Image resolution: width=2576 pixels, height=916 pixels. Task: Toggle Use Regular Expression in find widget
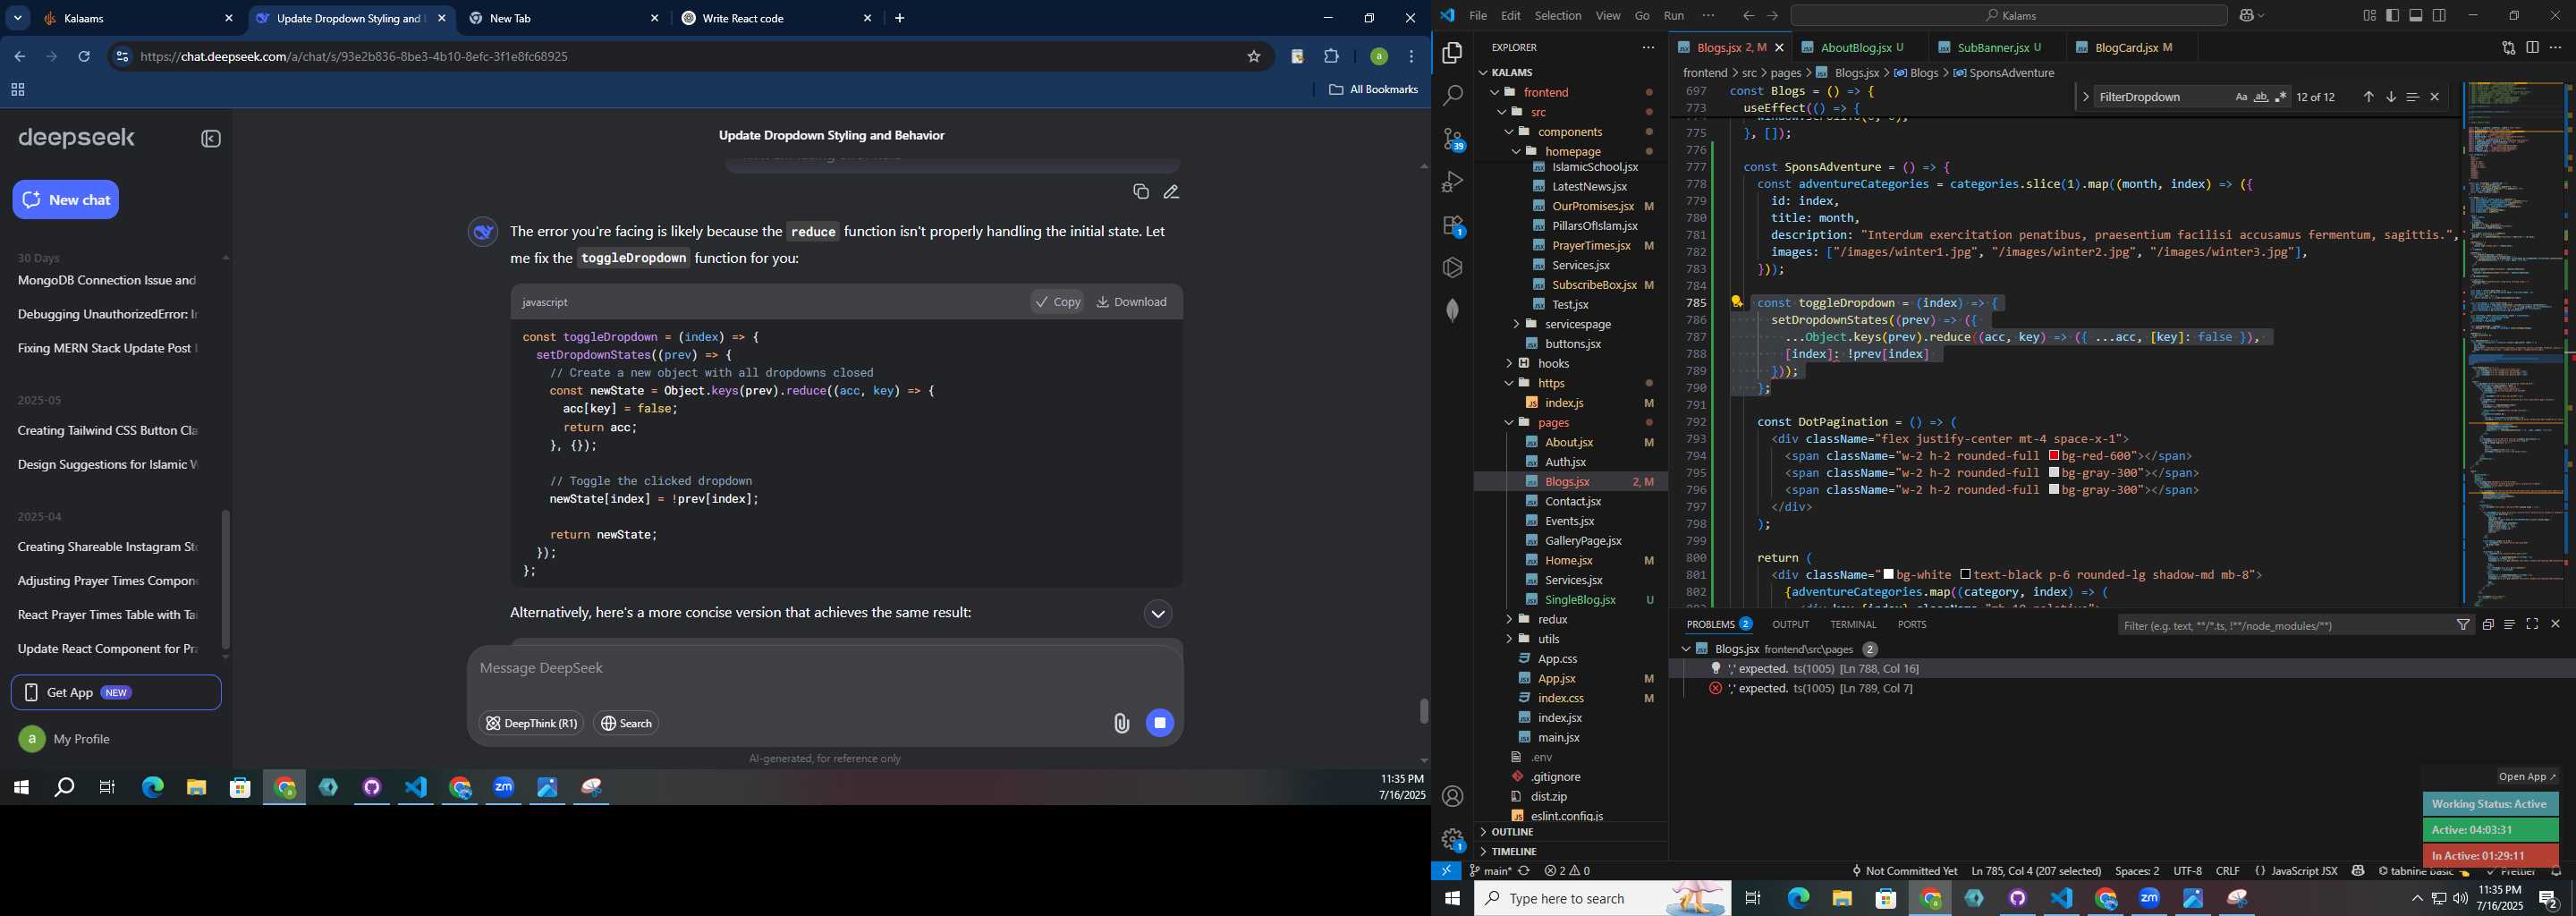(2281, 97)
